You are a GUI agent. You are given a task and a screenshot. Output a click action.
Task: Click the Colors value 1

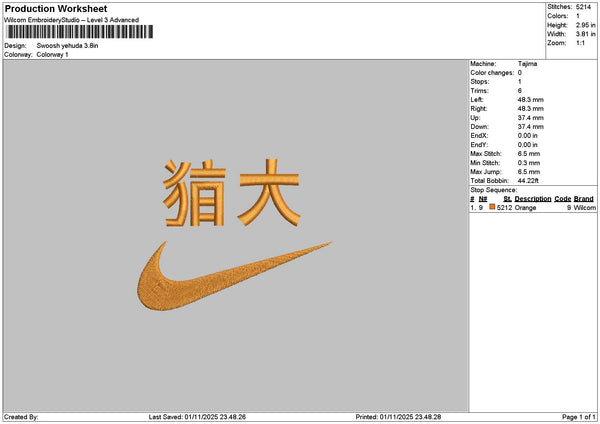coord(578,16)
